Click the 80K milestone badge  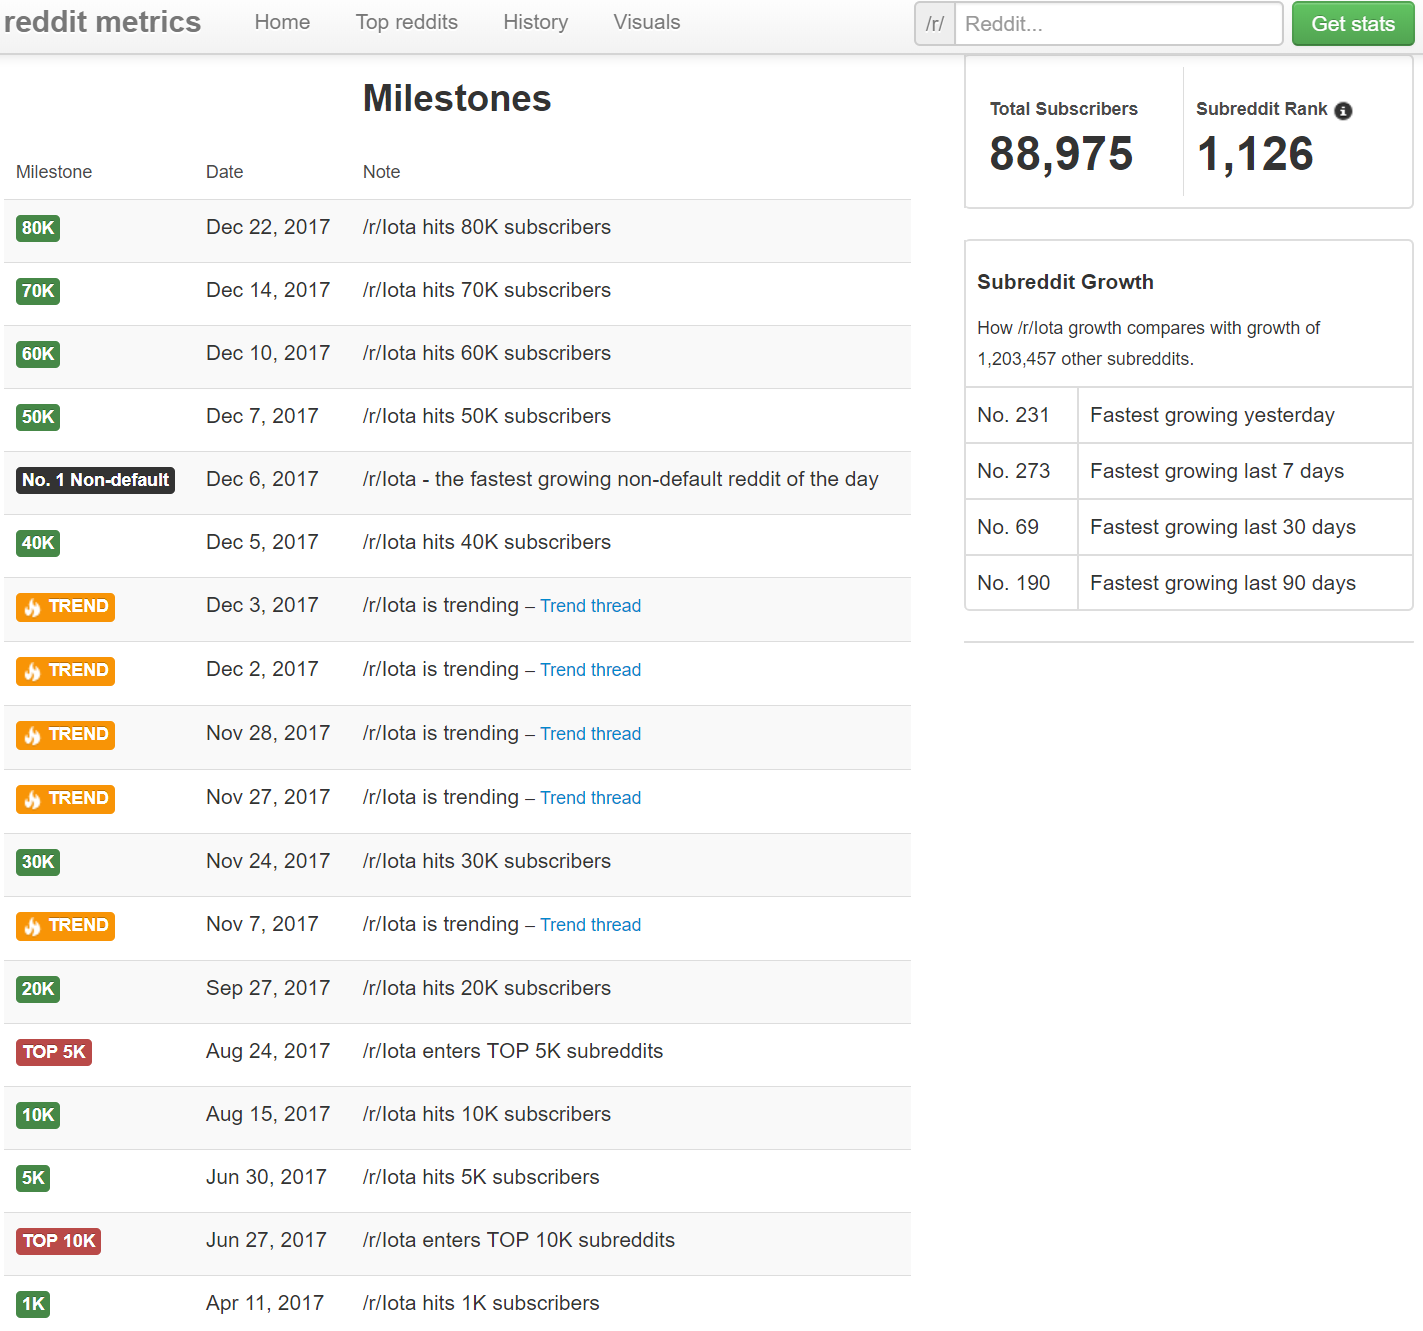tap(38, 228)
